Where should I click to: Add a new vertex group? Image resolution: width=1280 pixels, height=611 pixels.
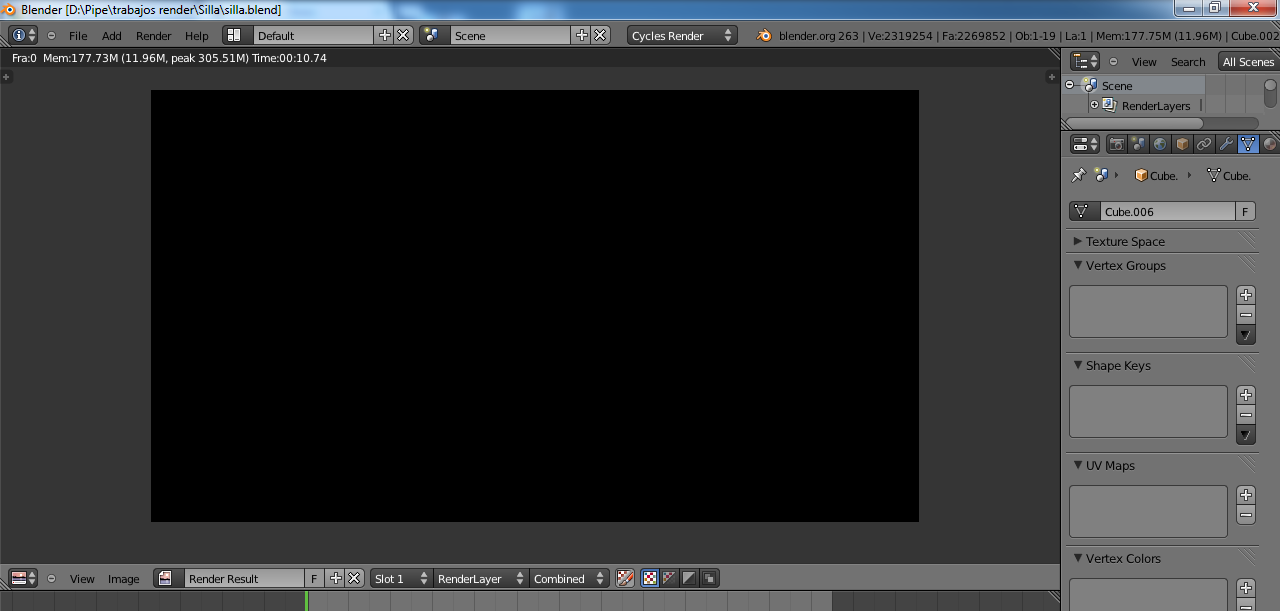(1246, 295)
